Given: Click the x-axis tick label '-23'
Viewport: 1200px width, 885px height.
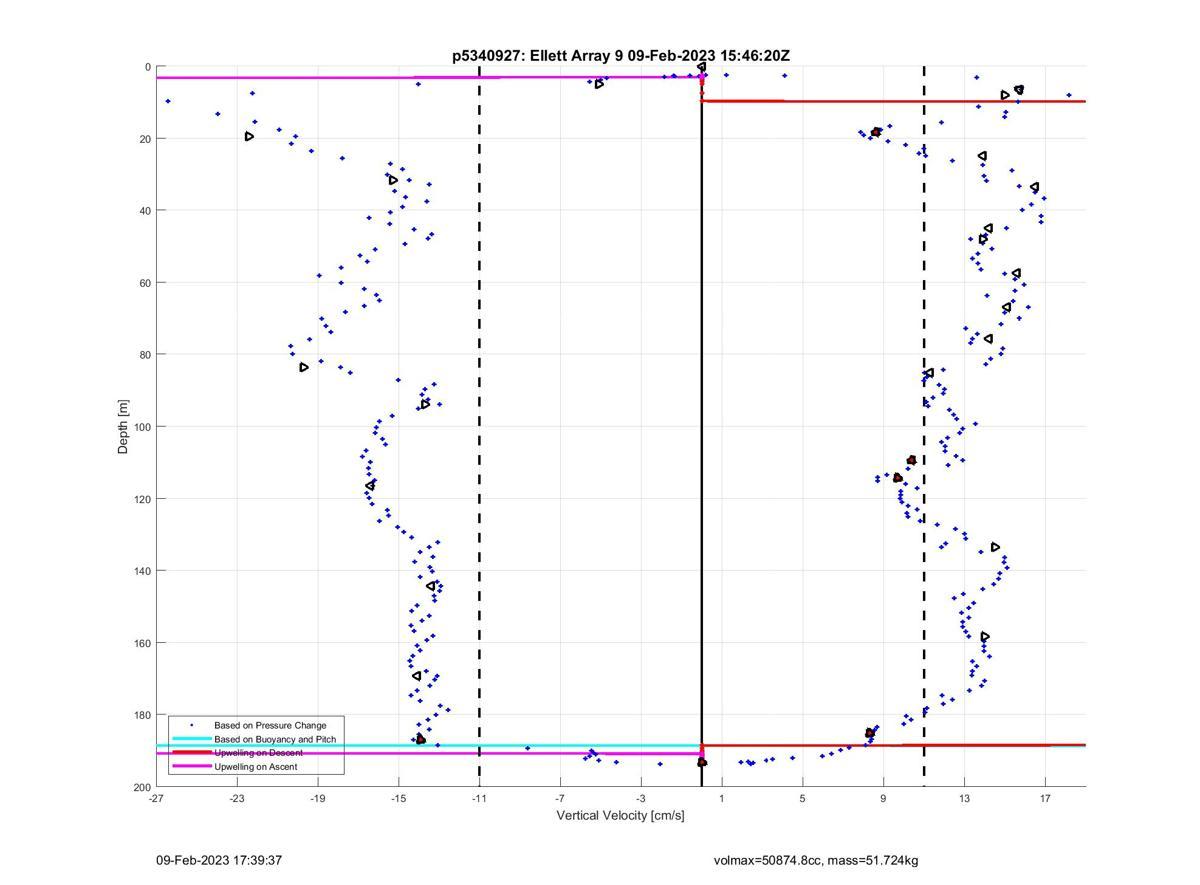Looking at the screenshot, I should [237, 799].
